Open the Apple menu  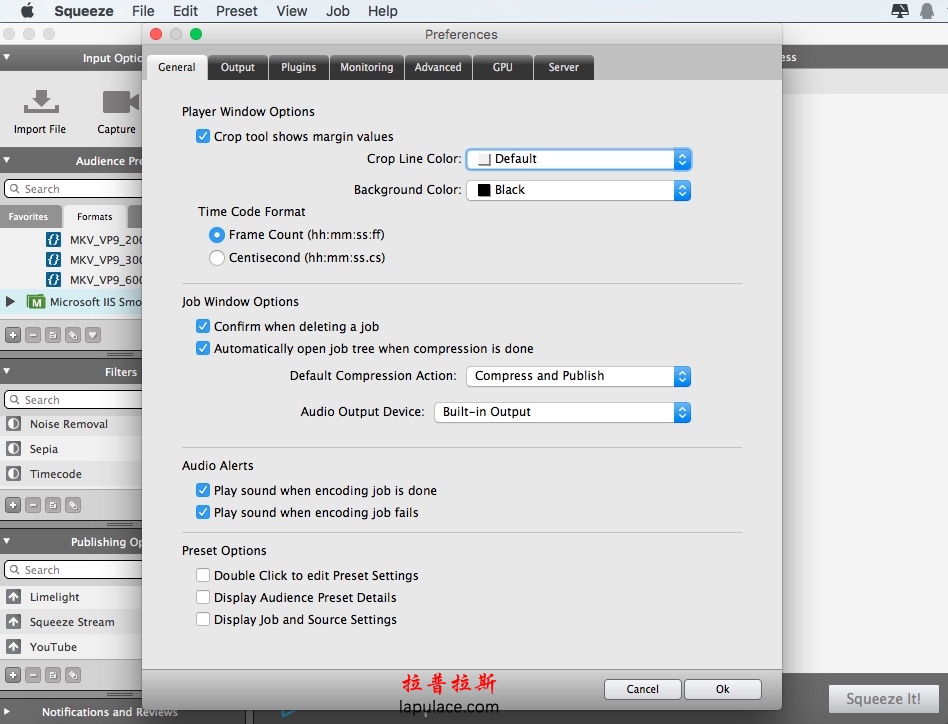pos(27,11)
